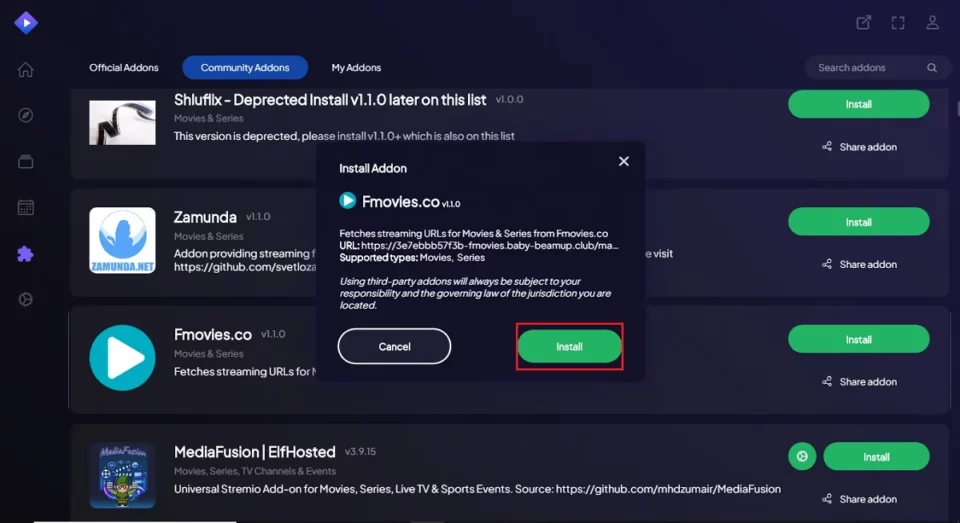Screen dimensions: 960x523
Task: Toggle fullscreen mode icon
Action: (x=898, y=23)
